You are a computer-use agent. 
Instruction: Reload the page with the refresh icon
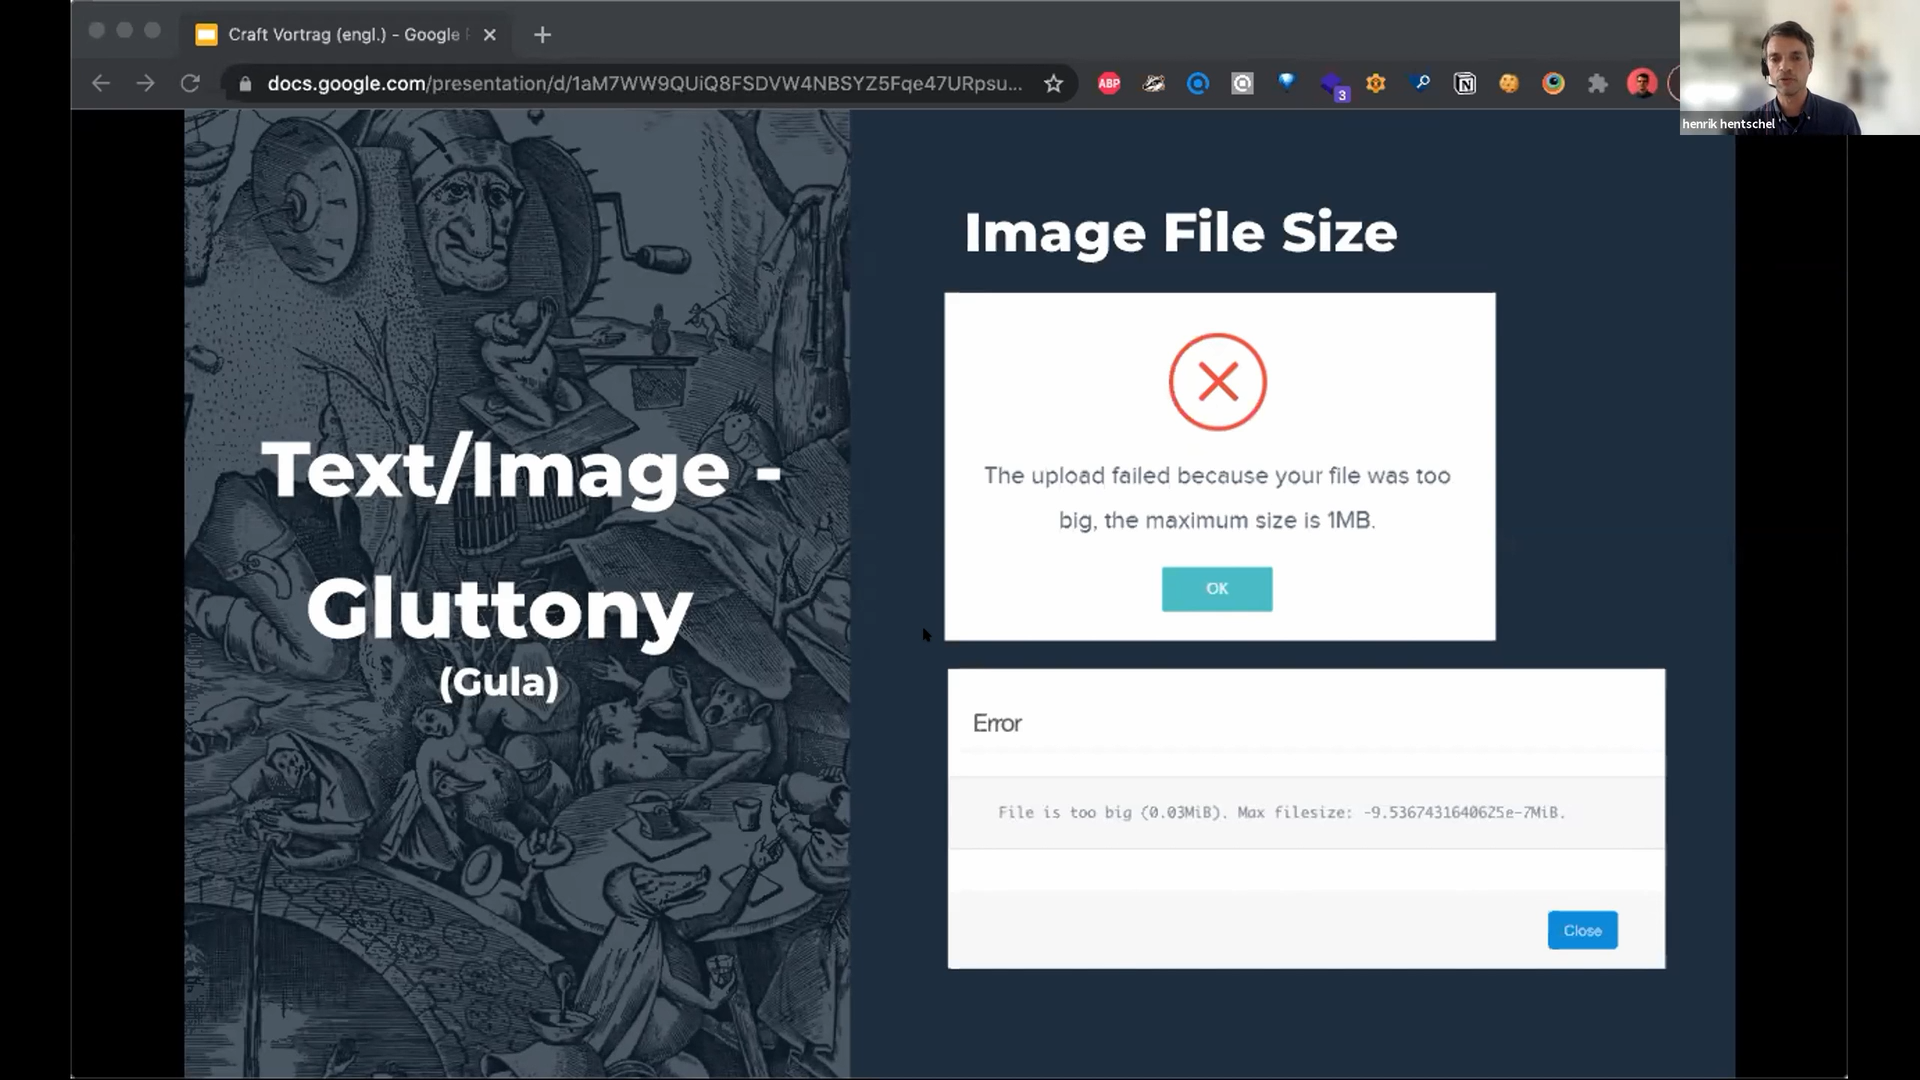coord(190,84)
